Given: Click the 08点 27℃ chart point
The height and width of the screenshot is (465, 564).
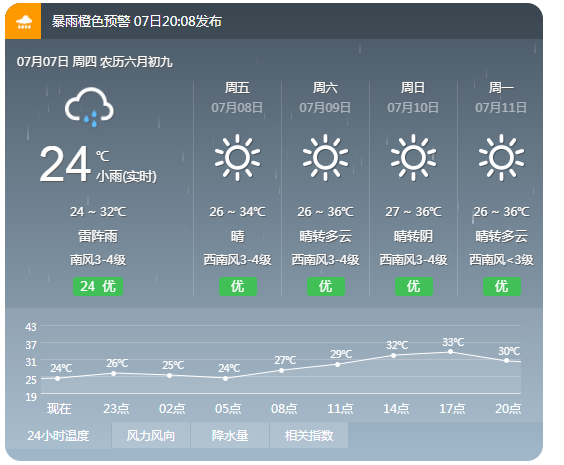Looking at the screenshot, I should click(x=281, y=370).
